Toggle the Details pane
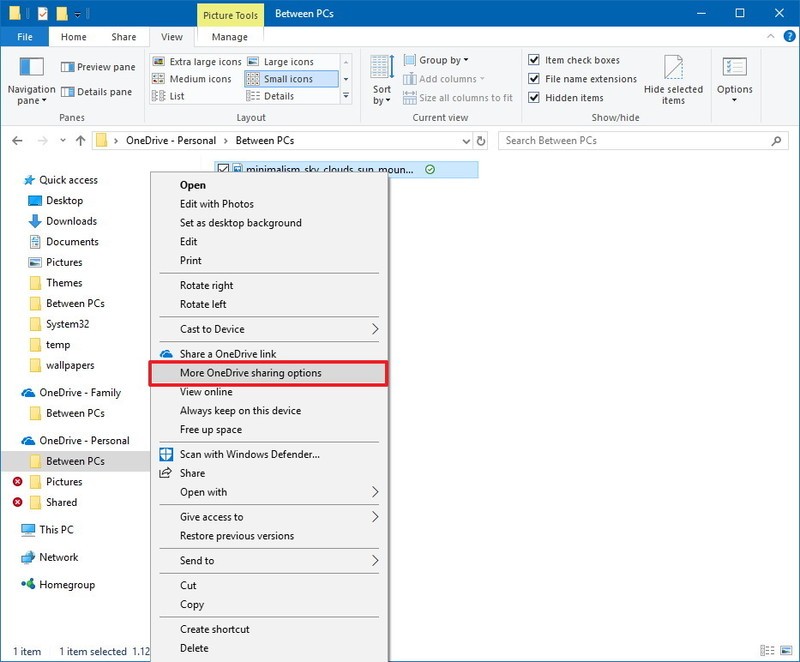The image size is (800, 662). [x=96, y=92]
